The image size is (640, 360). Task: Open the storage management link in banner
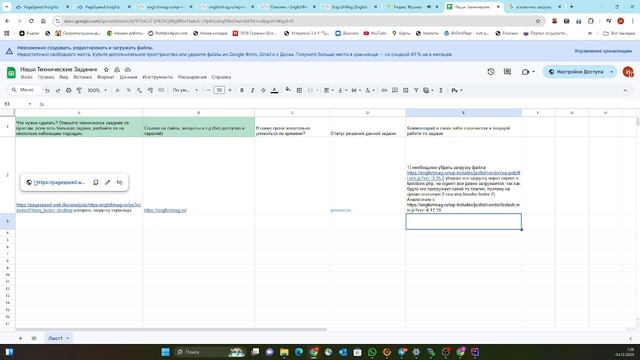603,51
